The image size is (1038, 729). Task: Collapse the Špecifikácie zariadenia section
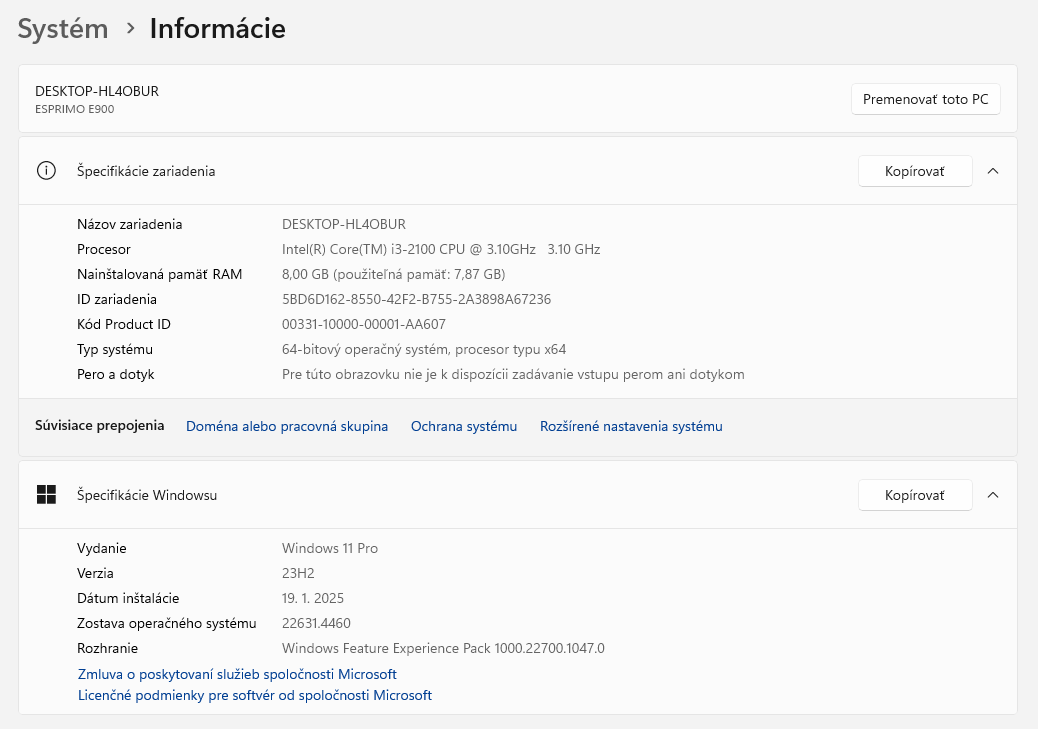coord(992,170)
